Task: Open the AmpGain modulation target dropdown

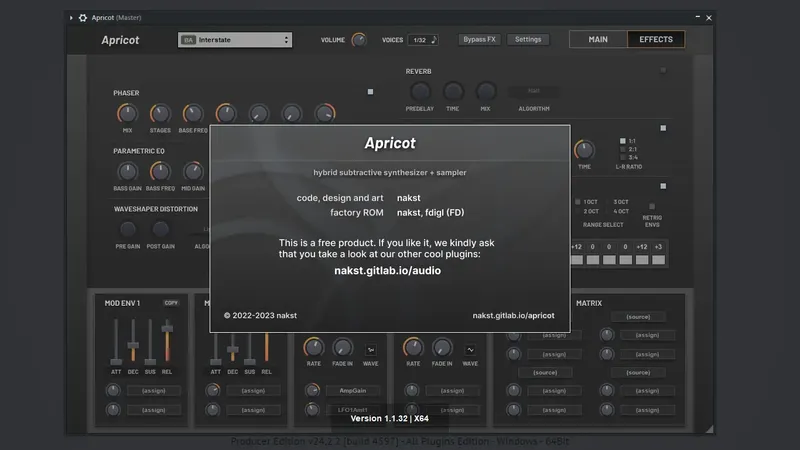Action: pos(353,391)
